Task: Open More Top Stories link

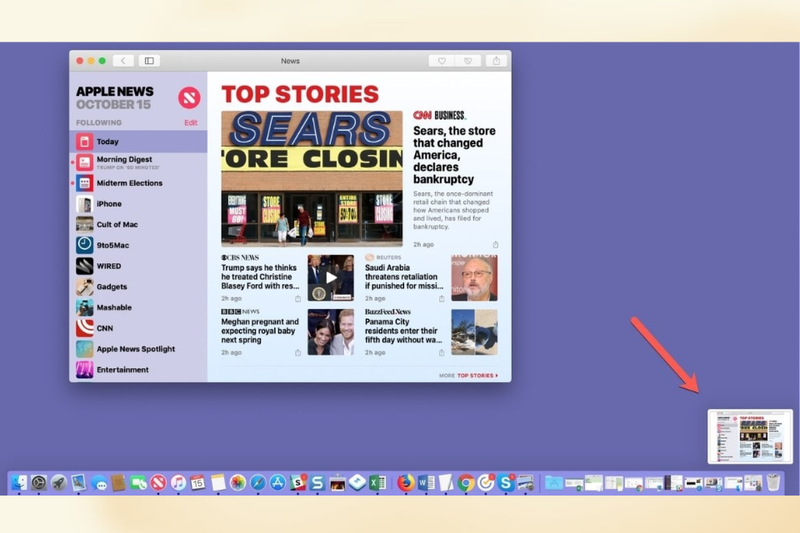Action: pos(468,375)
